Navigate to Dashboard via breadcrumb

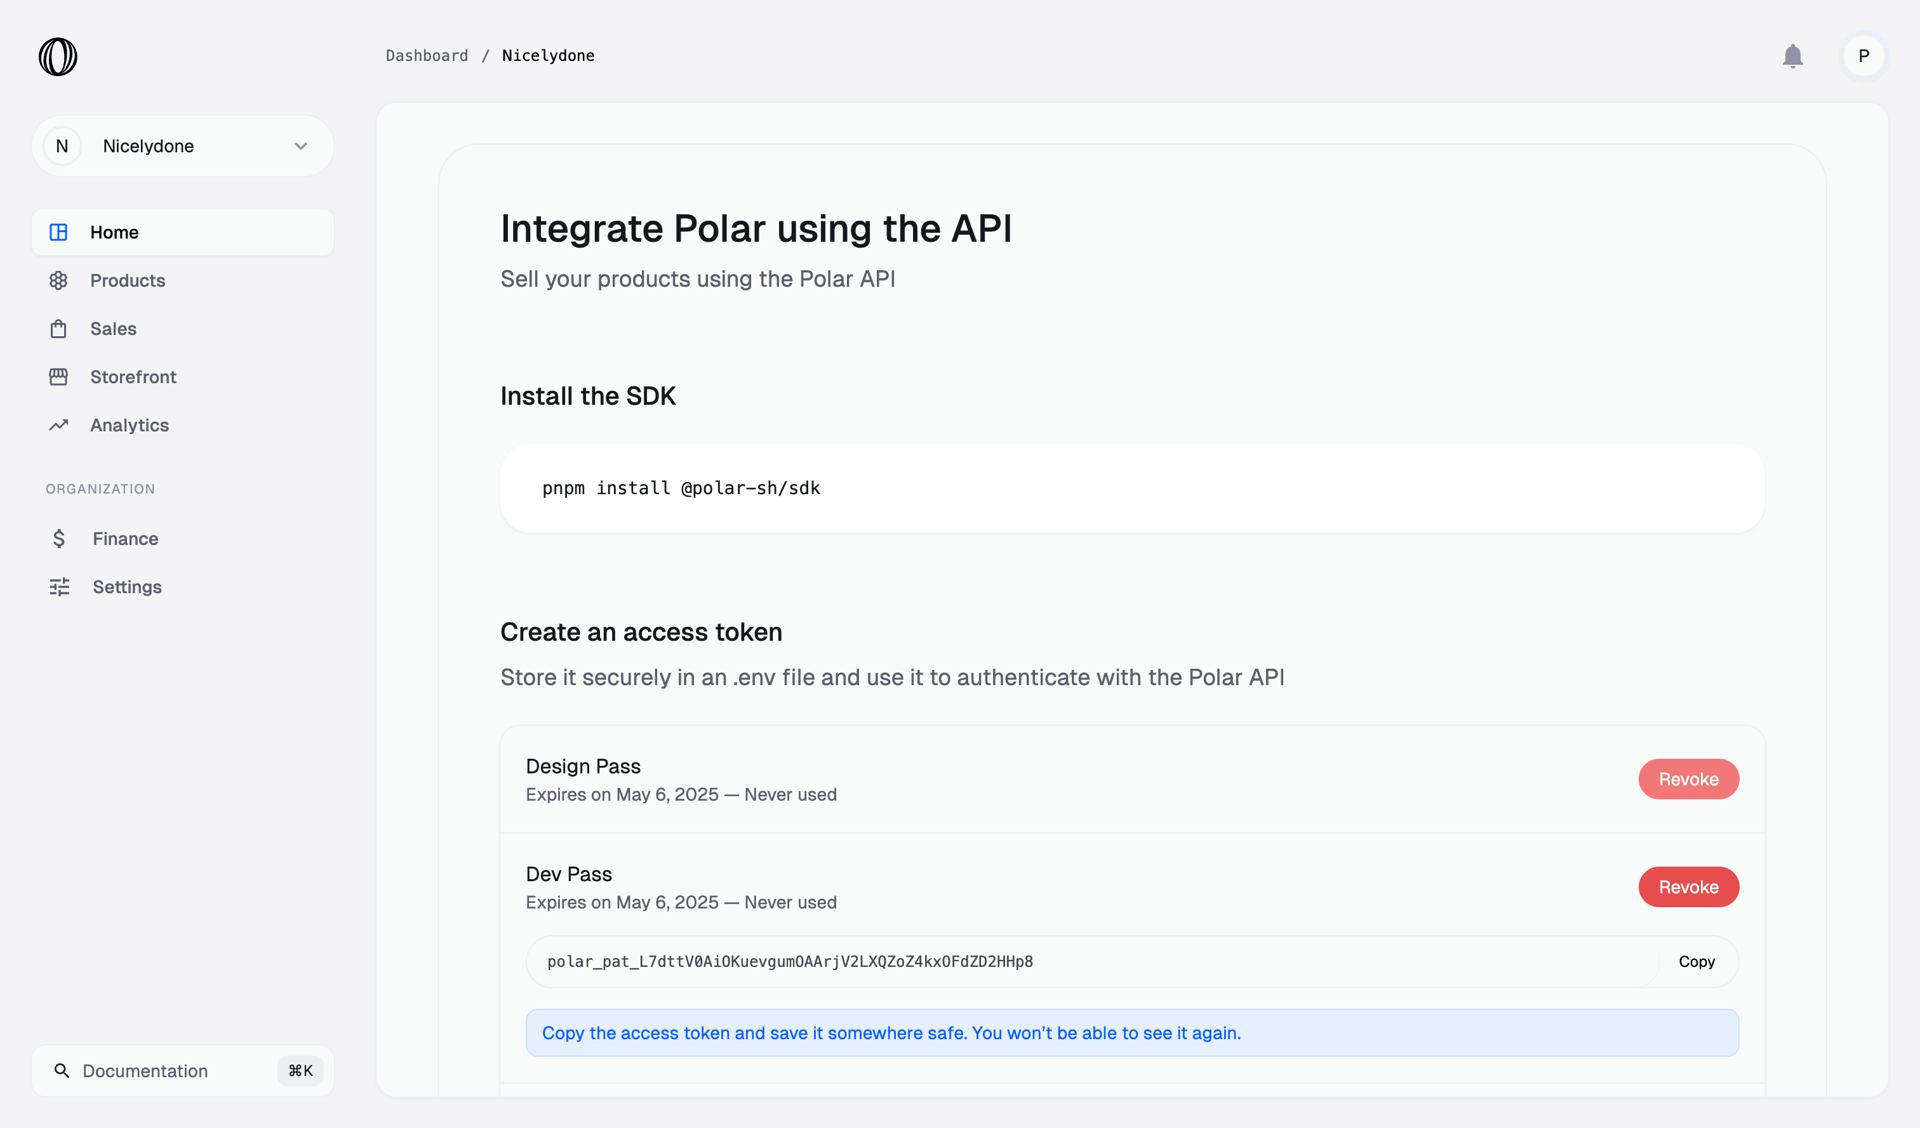(426, 55)
